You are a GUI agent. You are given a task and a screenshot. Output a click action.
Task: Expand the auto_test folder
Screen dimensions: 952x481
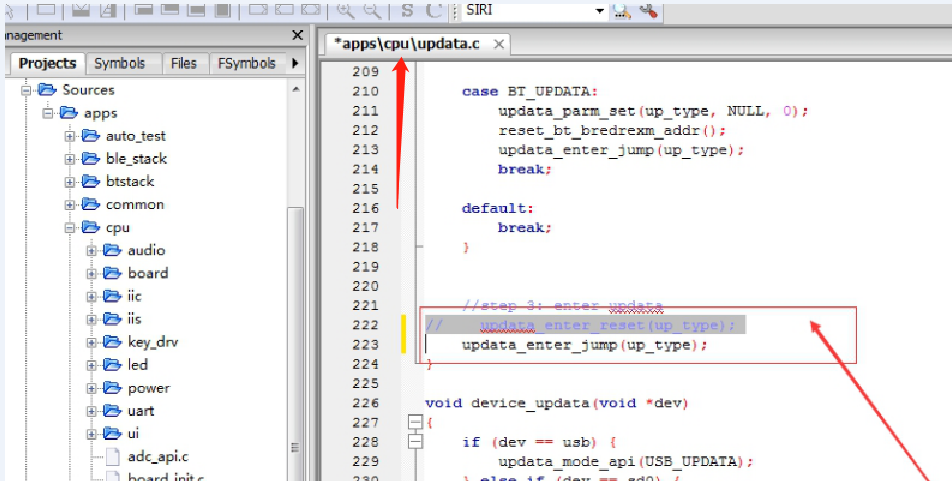(69, 137)
